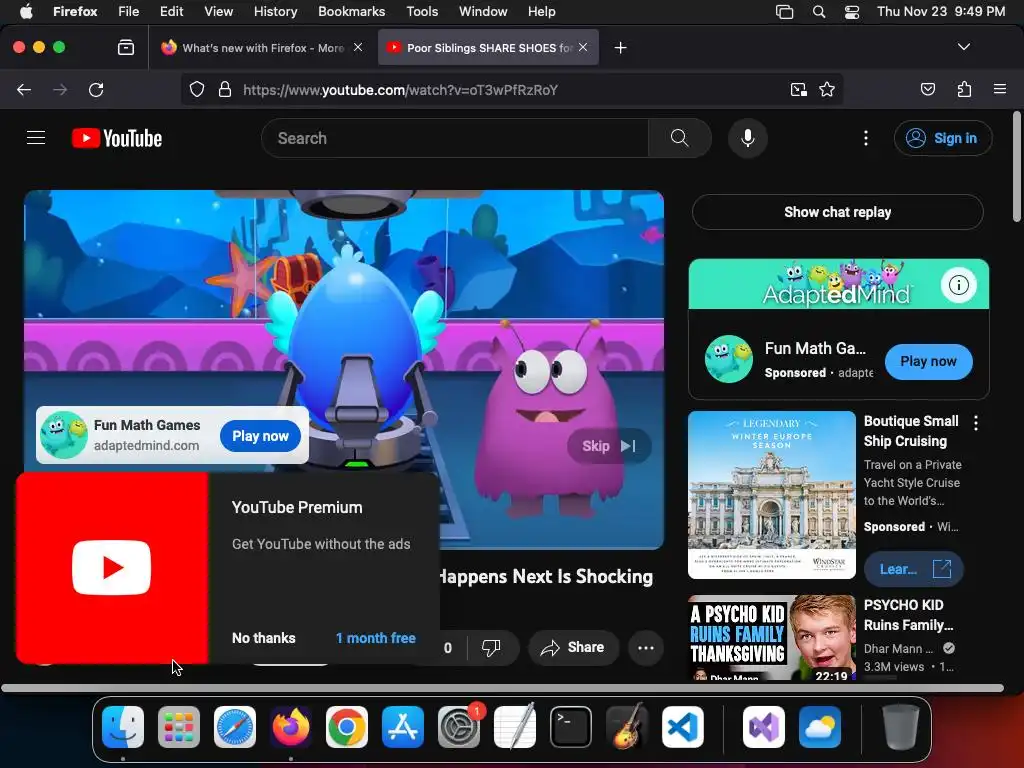Open Firefox extensions puzzle icon

tap(964, 89)
